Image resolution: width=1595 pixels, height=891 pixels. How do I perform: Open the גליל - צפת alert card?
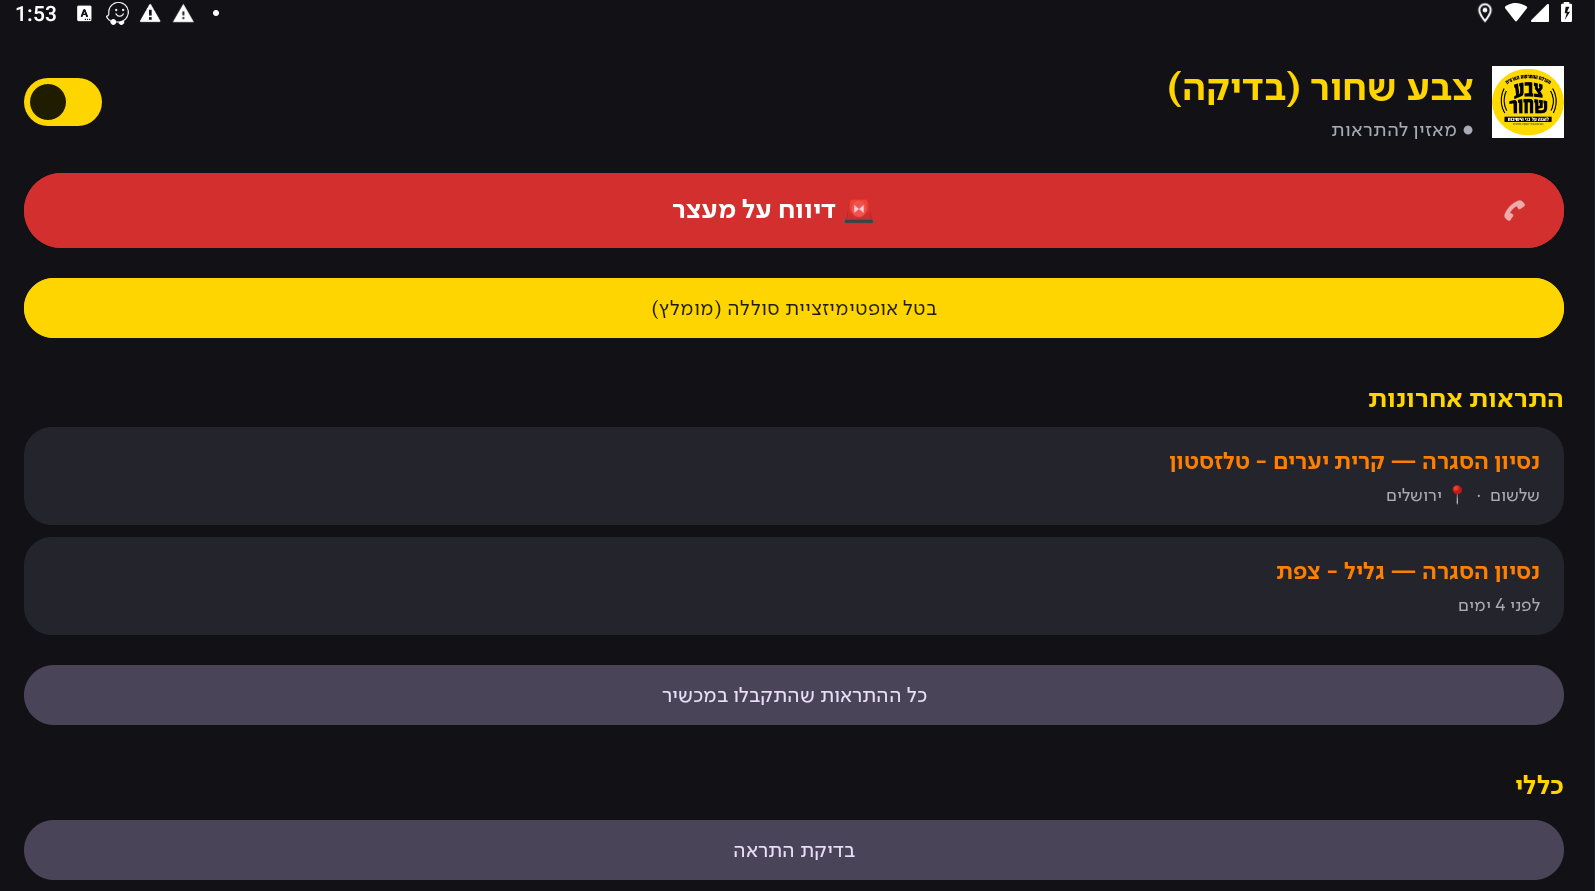pyautogui.click(x=794, y=586)
